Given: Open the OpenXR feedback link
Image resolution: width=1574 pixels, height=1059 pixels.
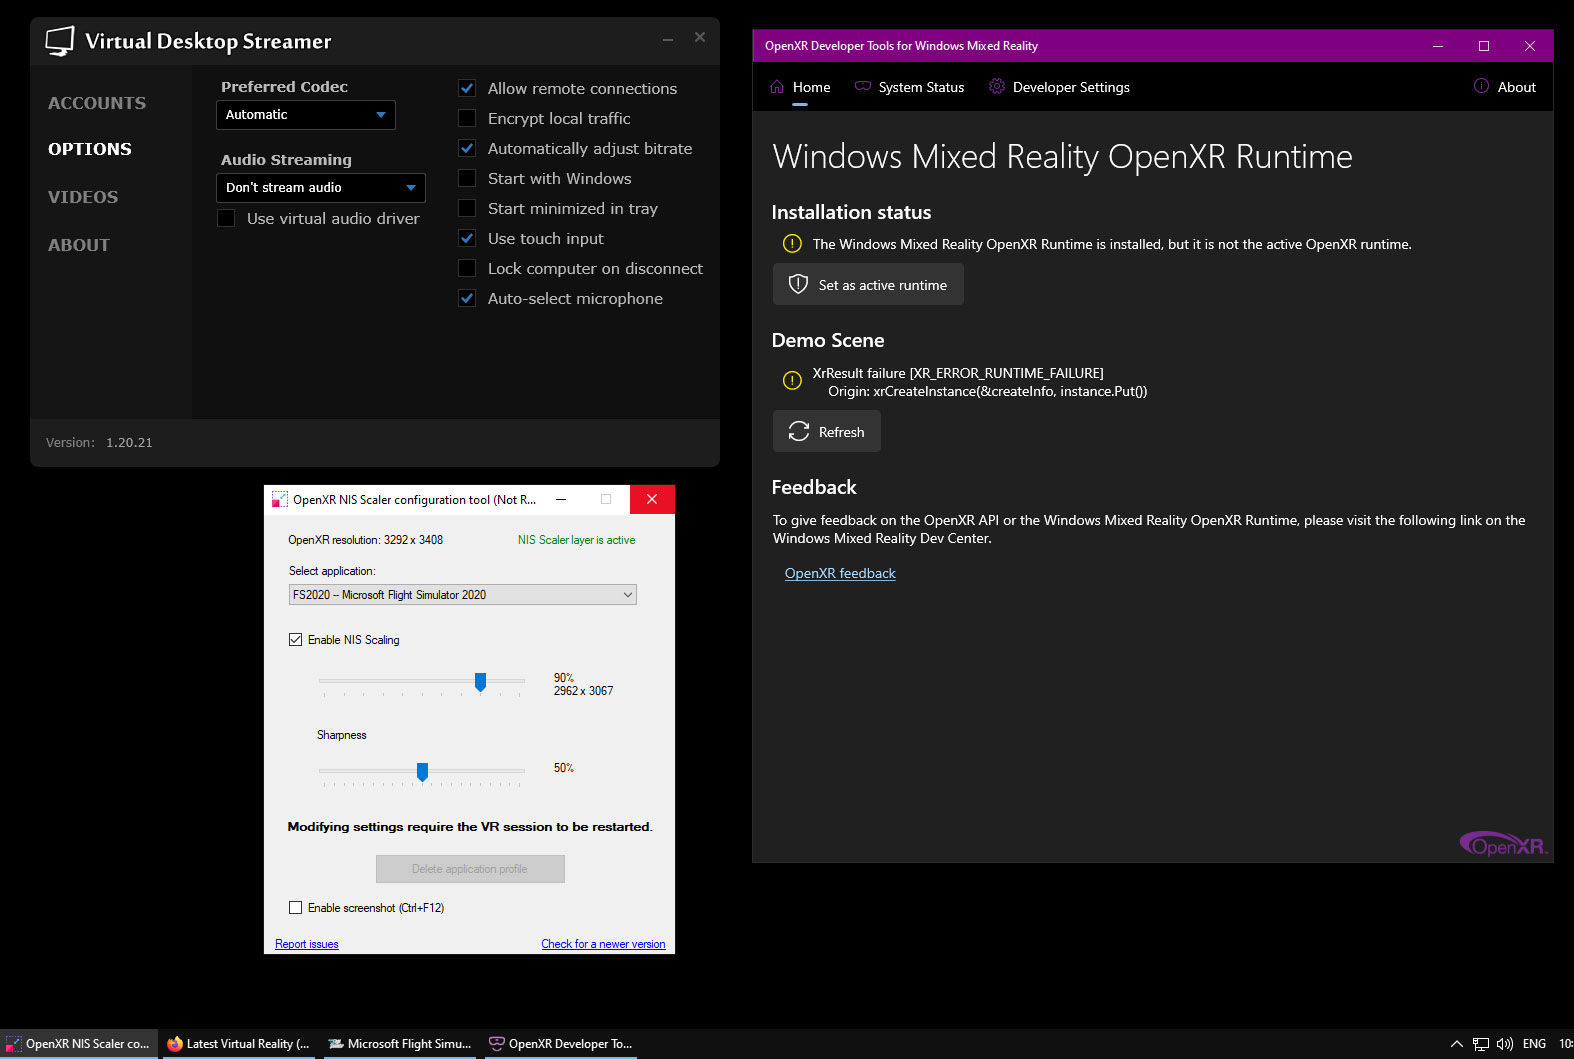Looking at the screenshot, I should pyautogui.click(x=840, y=573).
